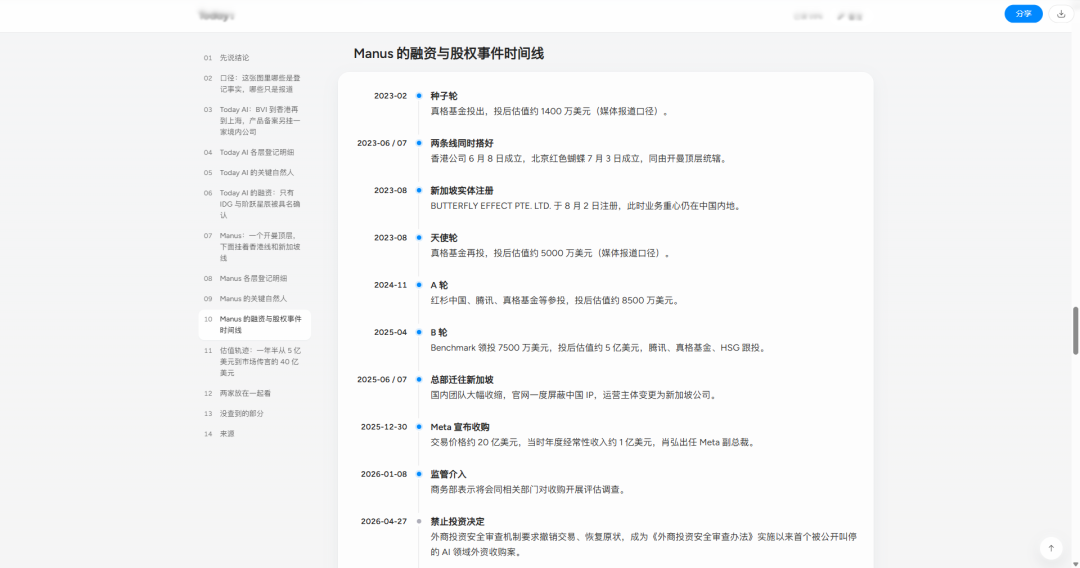Click the date label 2026-04-27

tap(384, 521)
